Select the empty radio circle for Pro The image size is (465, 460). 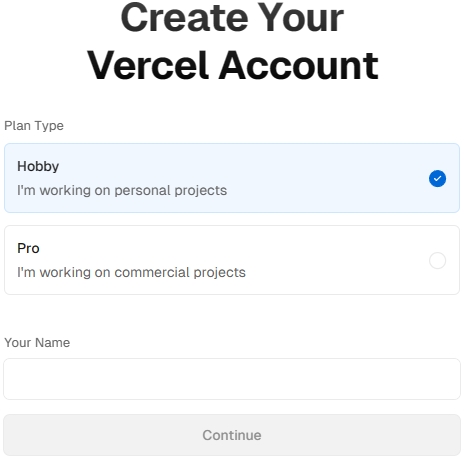pyautogui.click(x=437, y=260)
